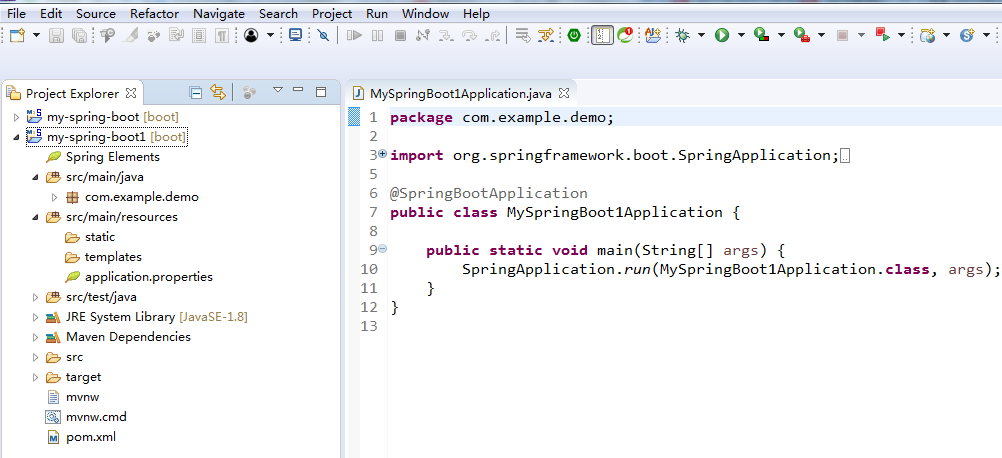This screenshot has height=458, width=1002.
Task: Click the Step Over icon
Action: pyautogui.click(x=469, y=36)
